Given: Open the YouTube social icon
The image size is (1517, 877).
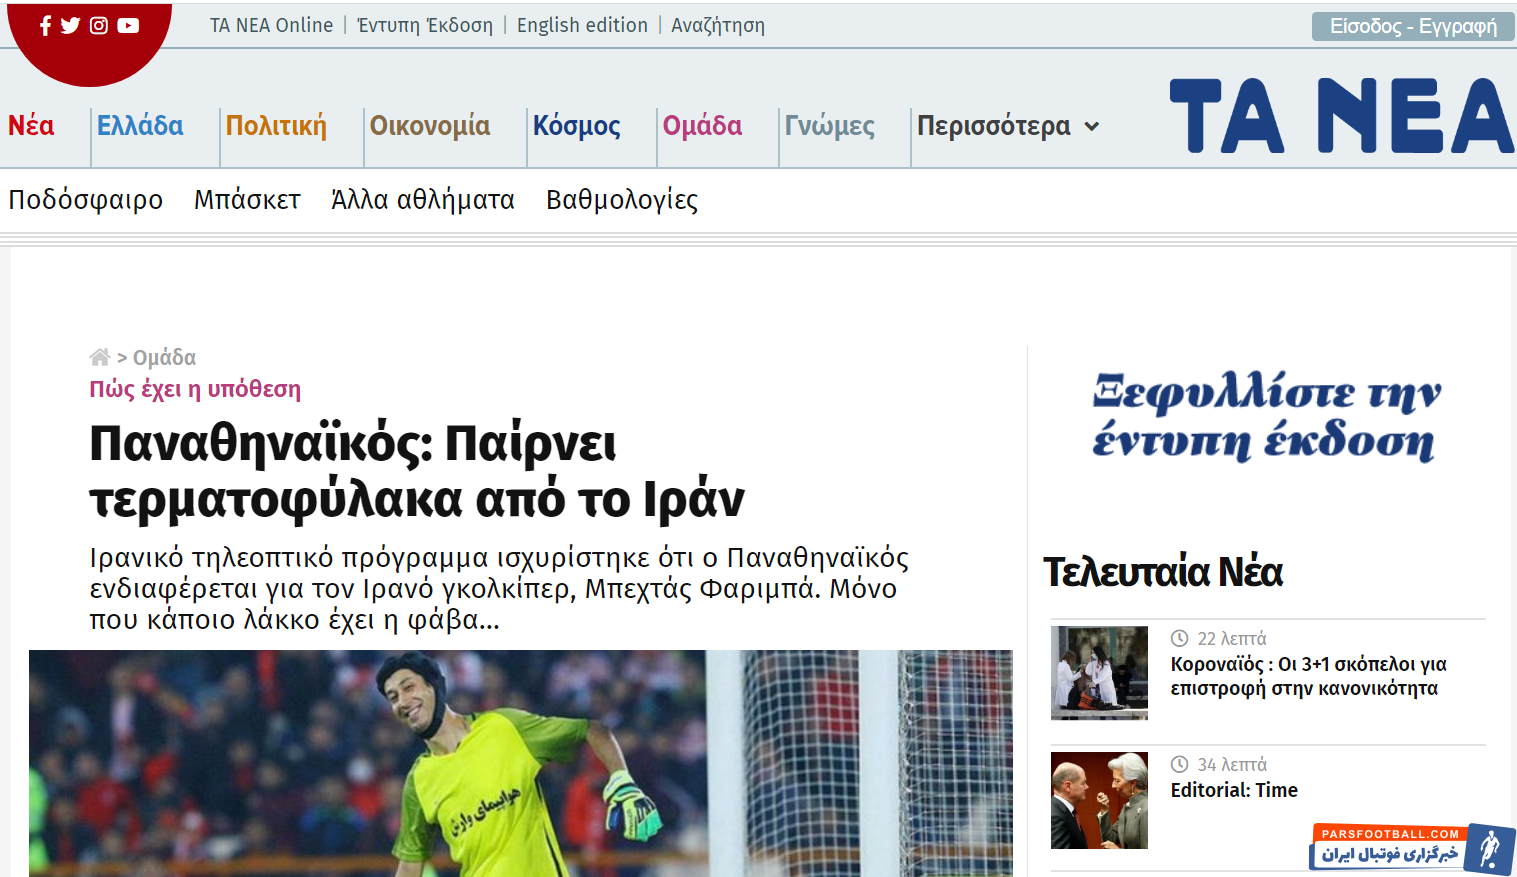Looking at the screenshot, I should [x=128, y=26].
